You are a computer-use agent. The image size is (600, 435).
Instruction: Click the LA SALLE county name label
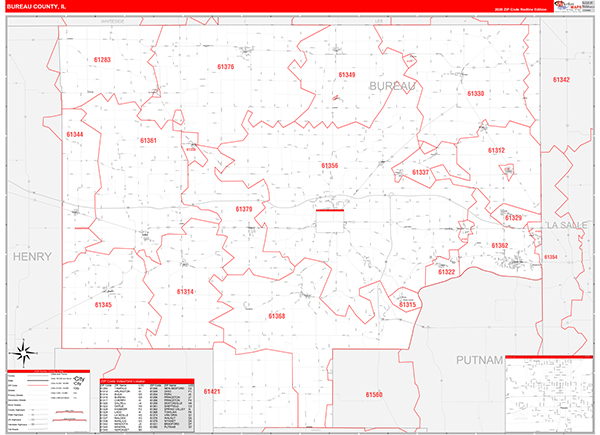(x=567, y=225)
